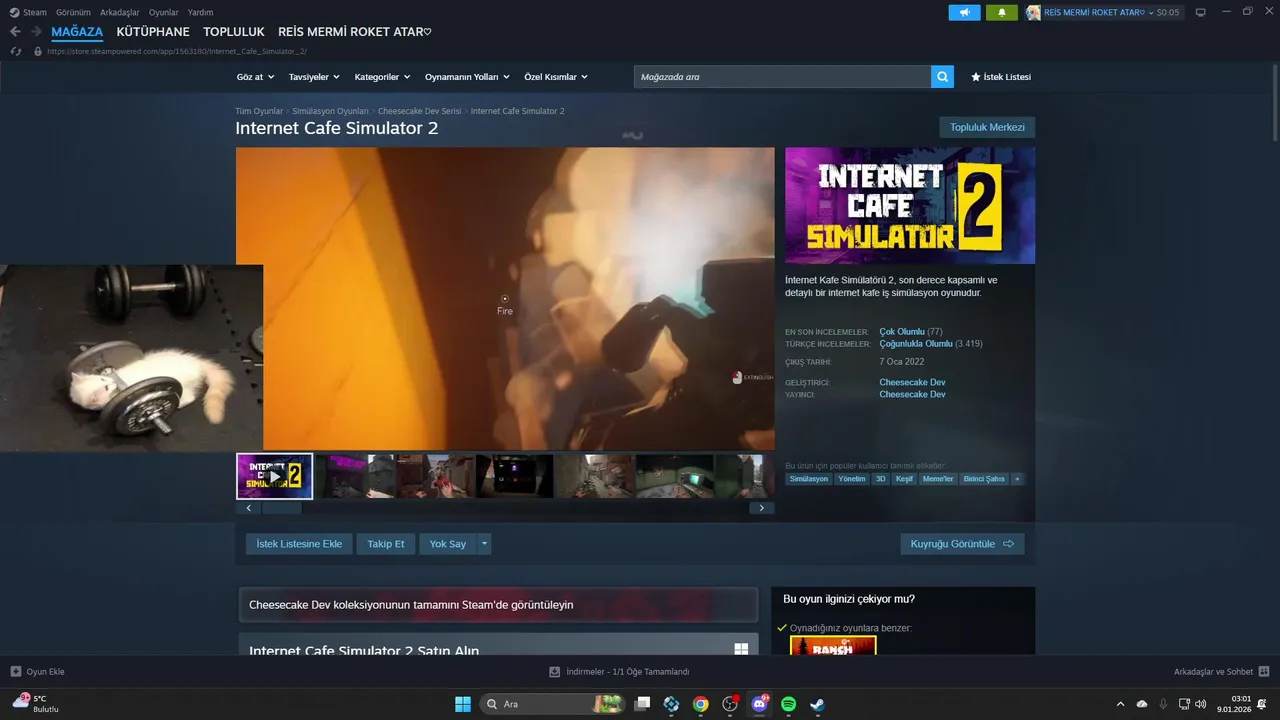
Task: Click the Steam taskbar icon
Action: 817,704
